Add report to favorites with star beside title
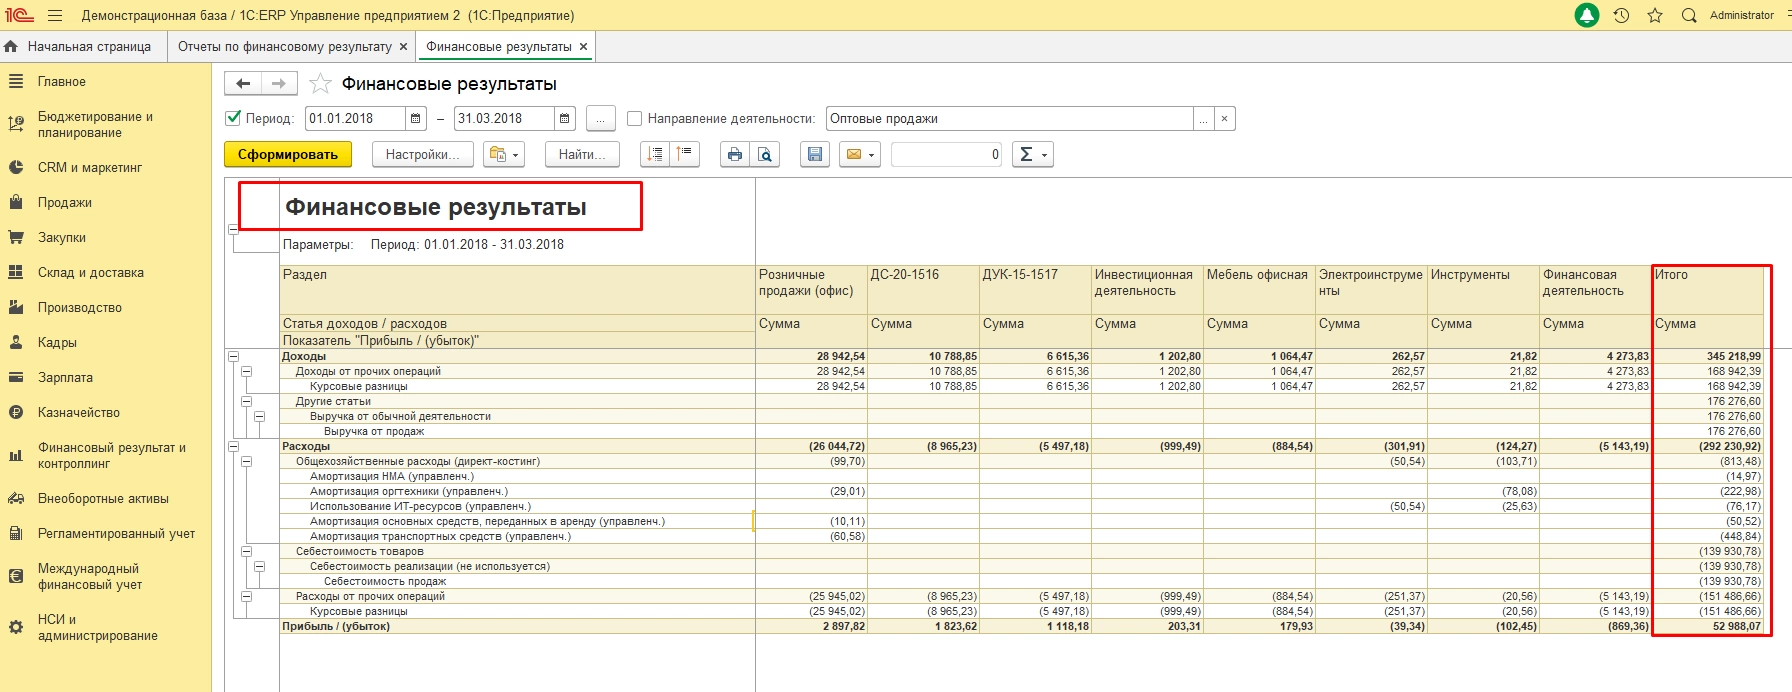1792x692 pixels. coord(320,84)
